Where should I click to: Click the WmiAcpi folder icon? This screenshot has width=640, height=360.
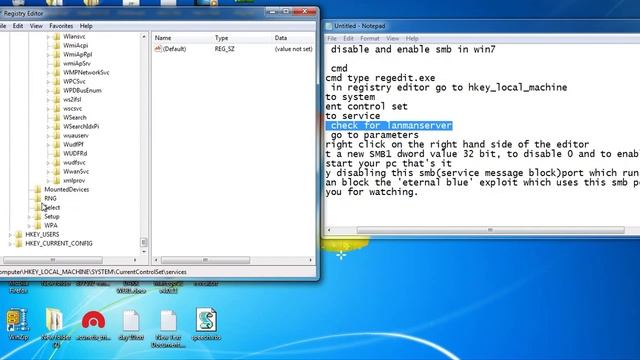pos(57,45)
